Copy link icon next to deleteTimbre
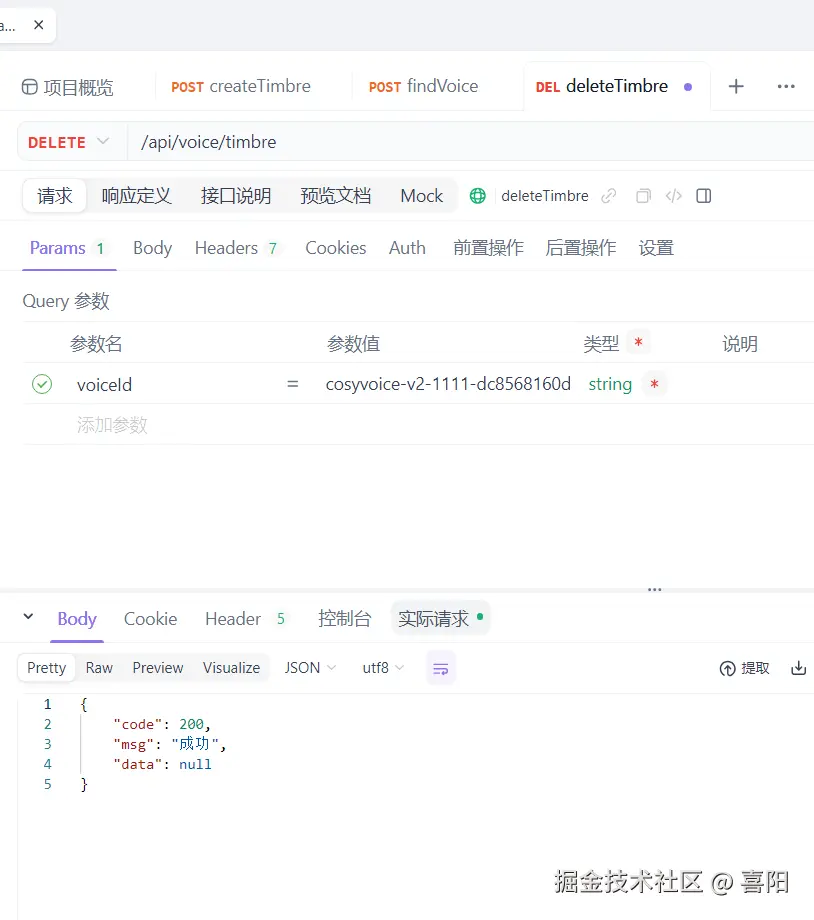The width and height of the screenshot is (814, 920). point(609,195)
